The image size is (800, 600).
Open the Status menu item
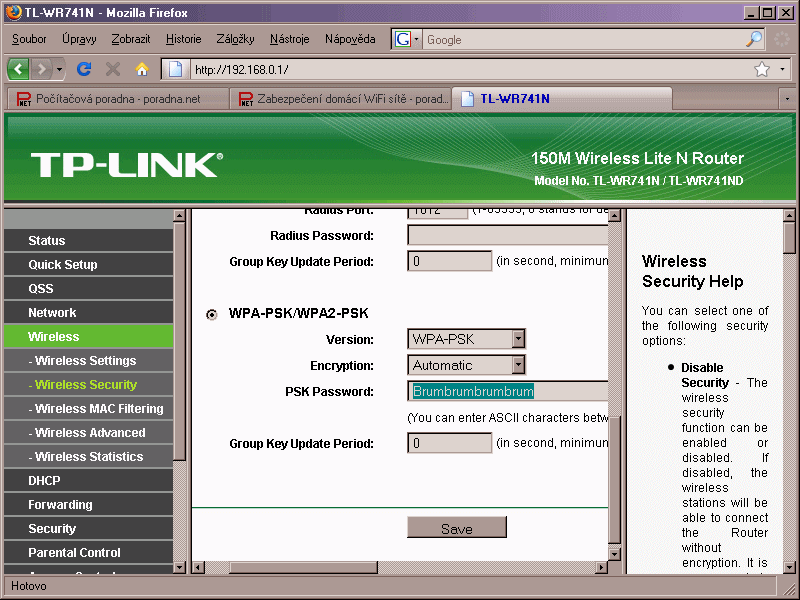(88, 240)
